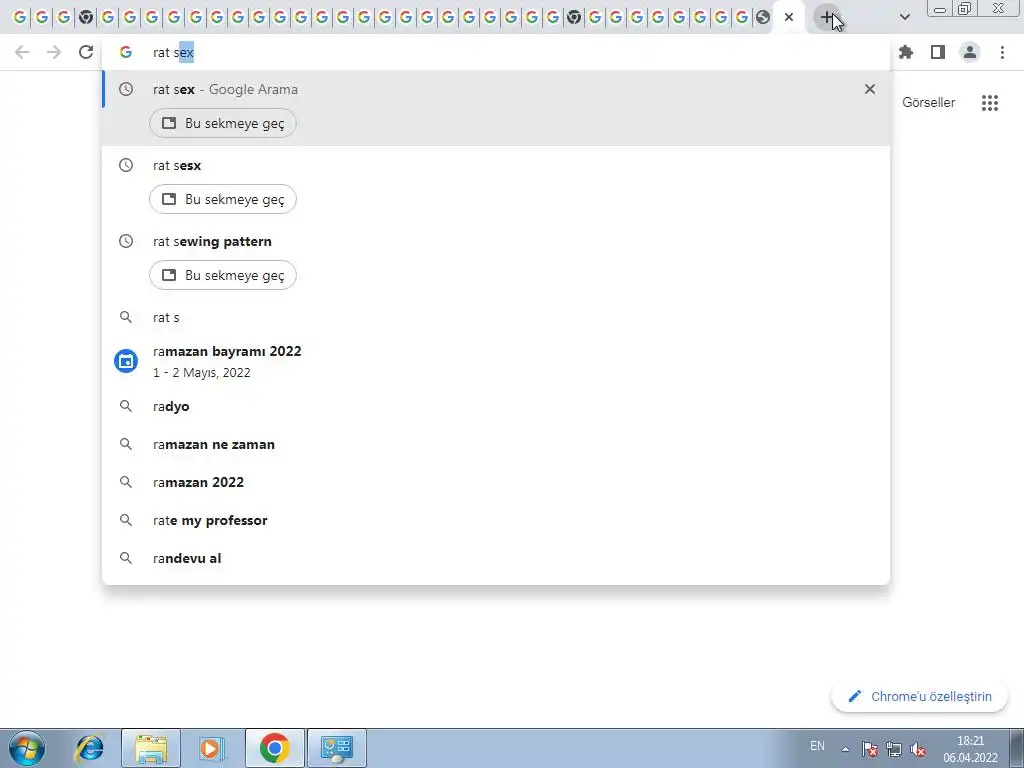Select 'randevu al' suggestion

[496, 558]
